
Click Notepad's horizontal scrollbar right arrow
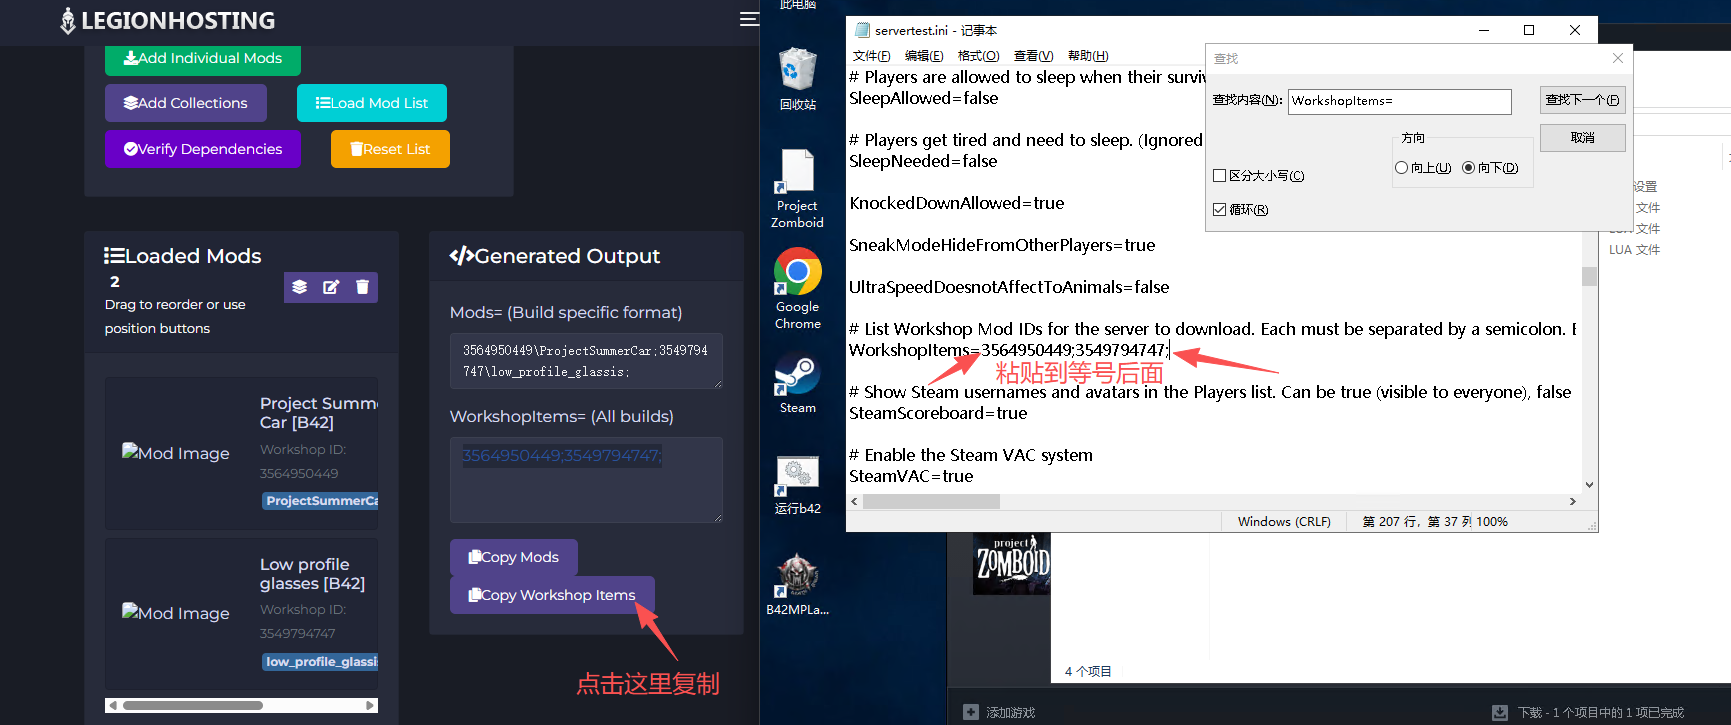tap(1572, 502)
